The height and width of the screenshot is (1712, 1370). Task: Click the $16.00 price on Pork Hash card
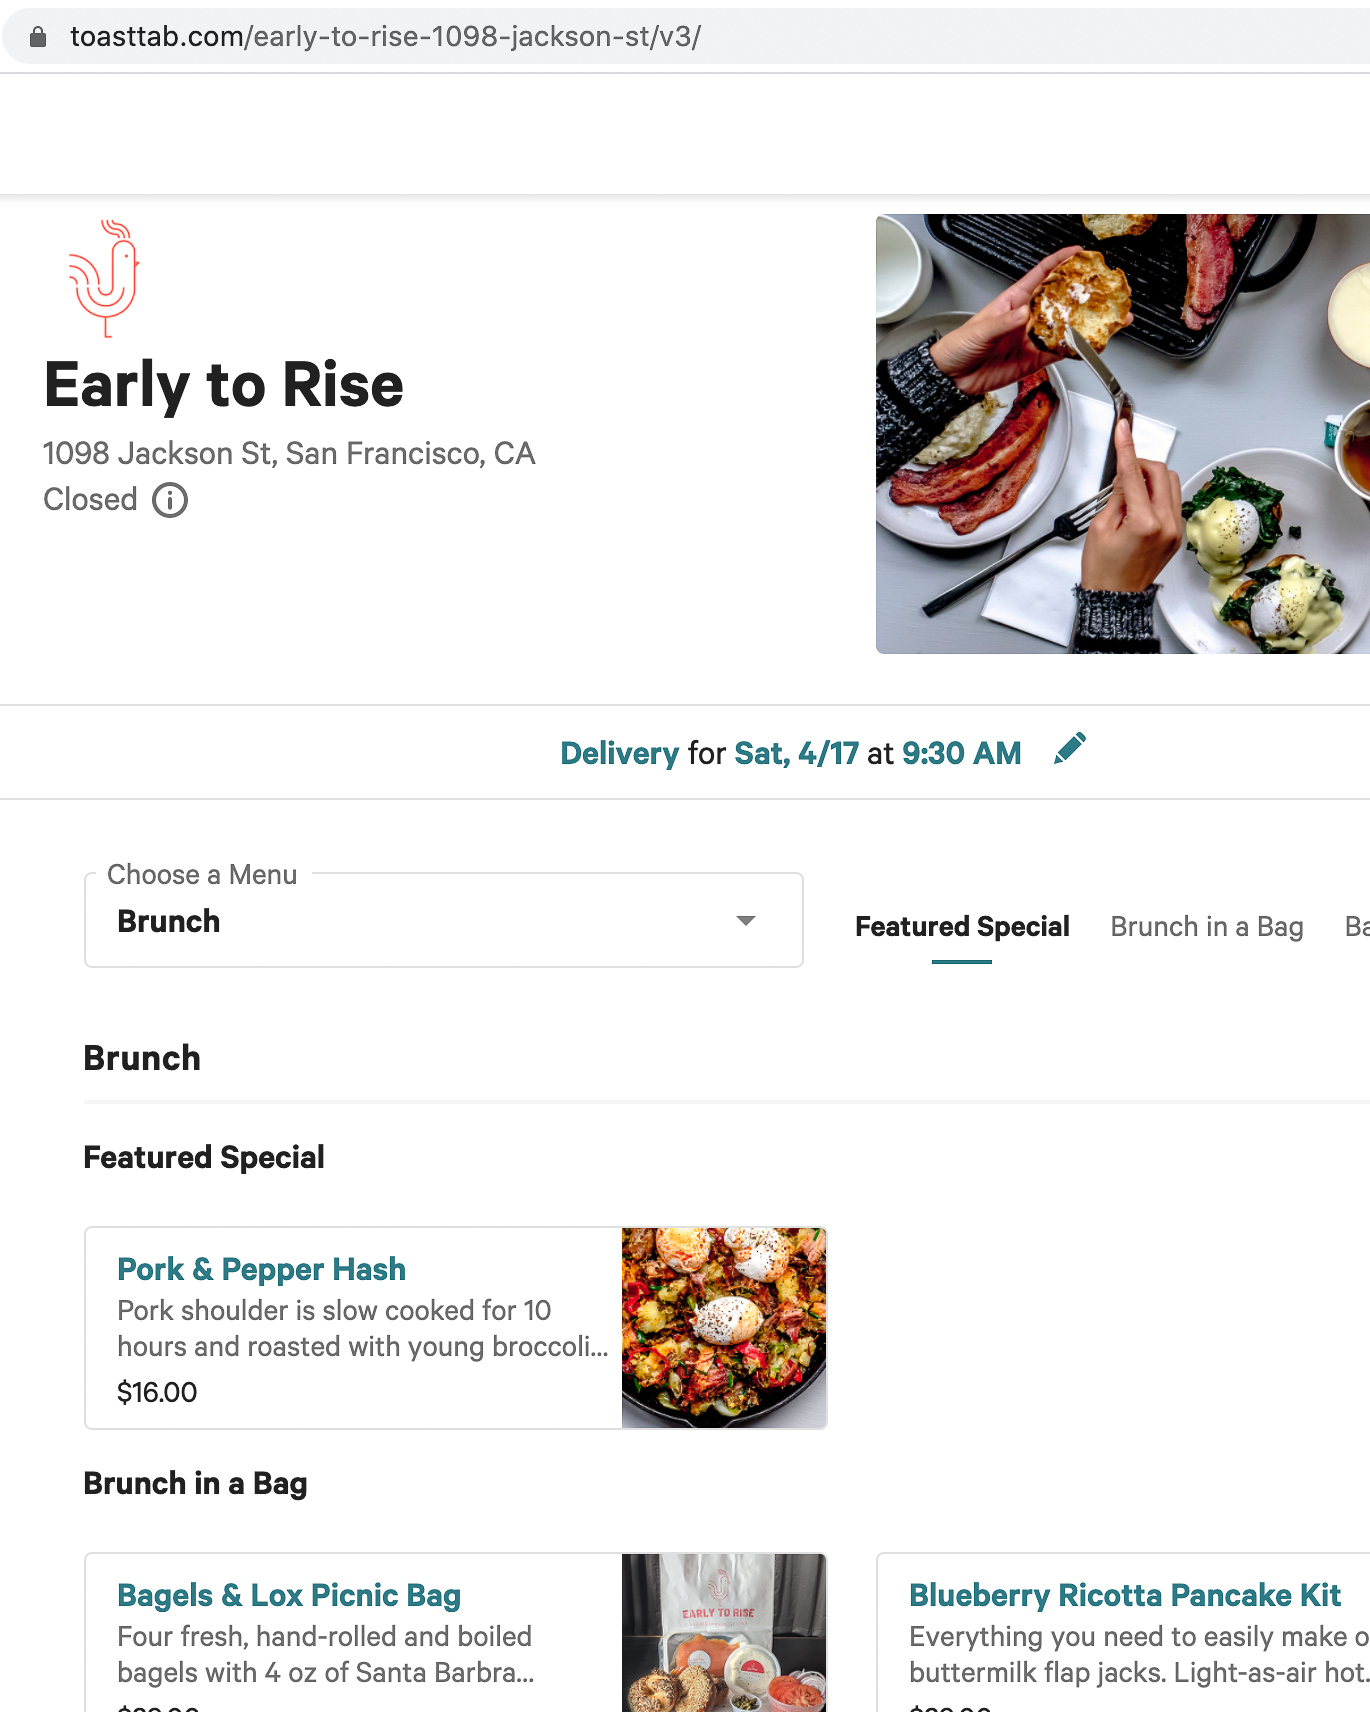[x=157, y=1392]
